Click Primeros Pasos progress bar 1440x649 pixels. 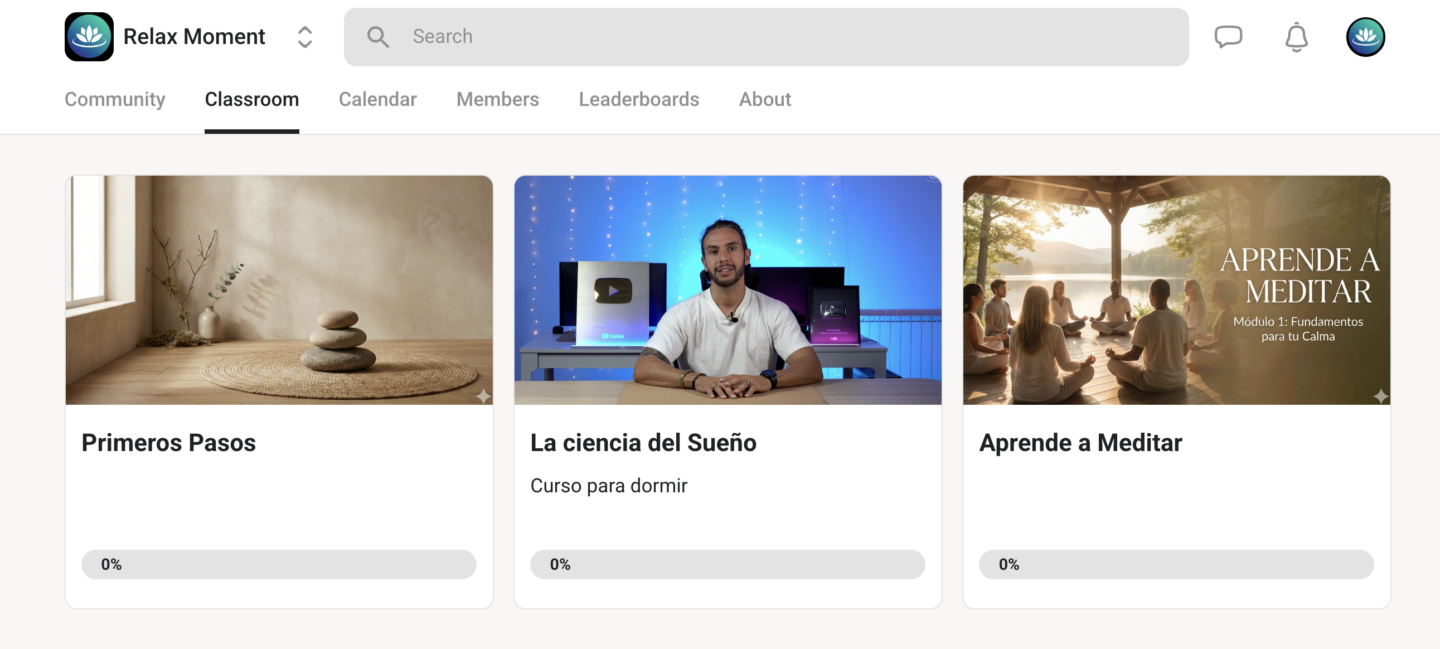pyautogui.click(x=279, y=564)
